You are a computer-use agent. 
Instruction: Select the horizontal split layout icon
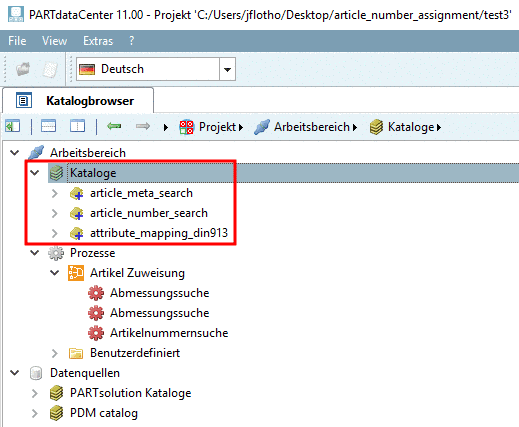(48, 127)
